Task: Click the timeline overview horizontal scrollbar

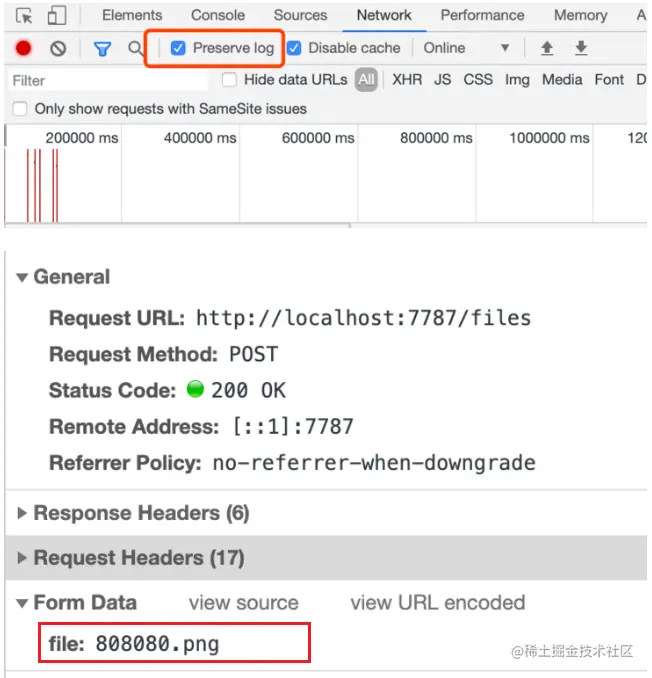Action: pos(177,225)
